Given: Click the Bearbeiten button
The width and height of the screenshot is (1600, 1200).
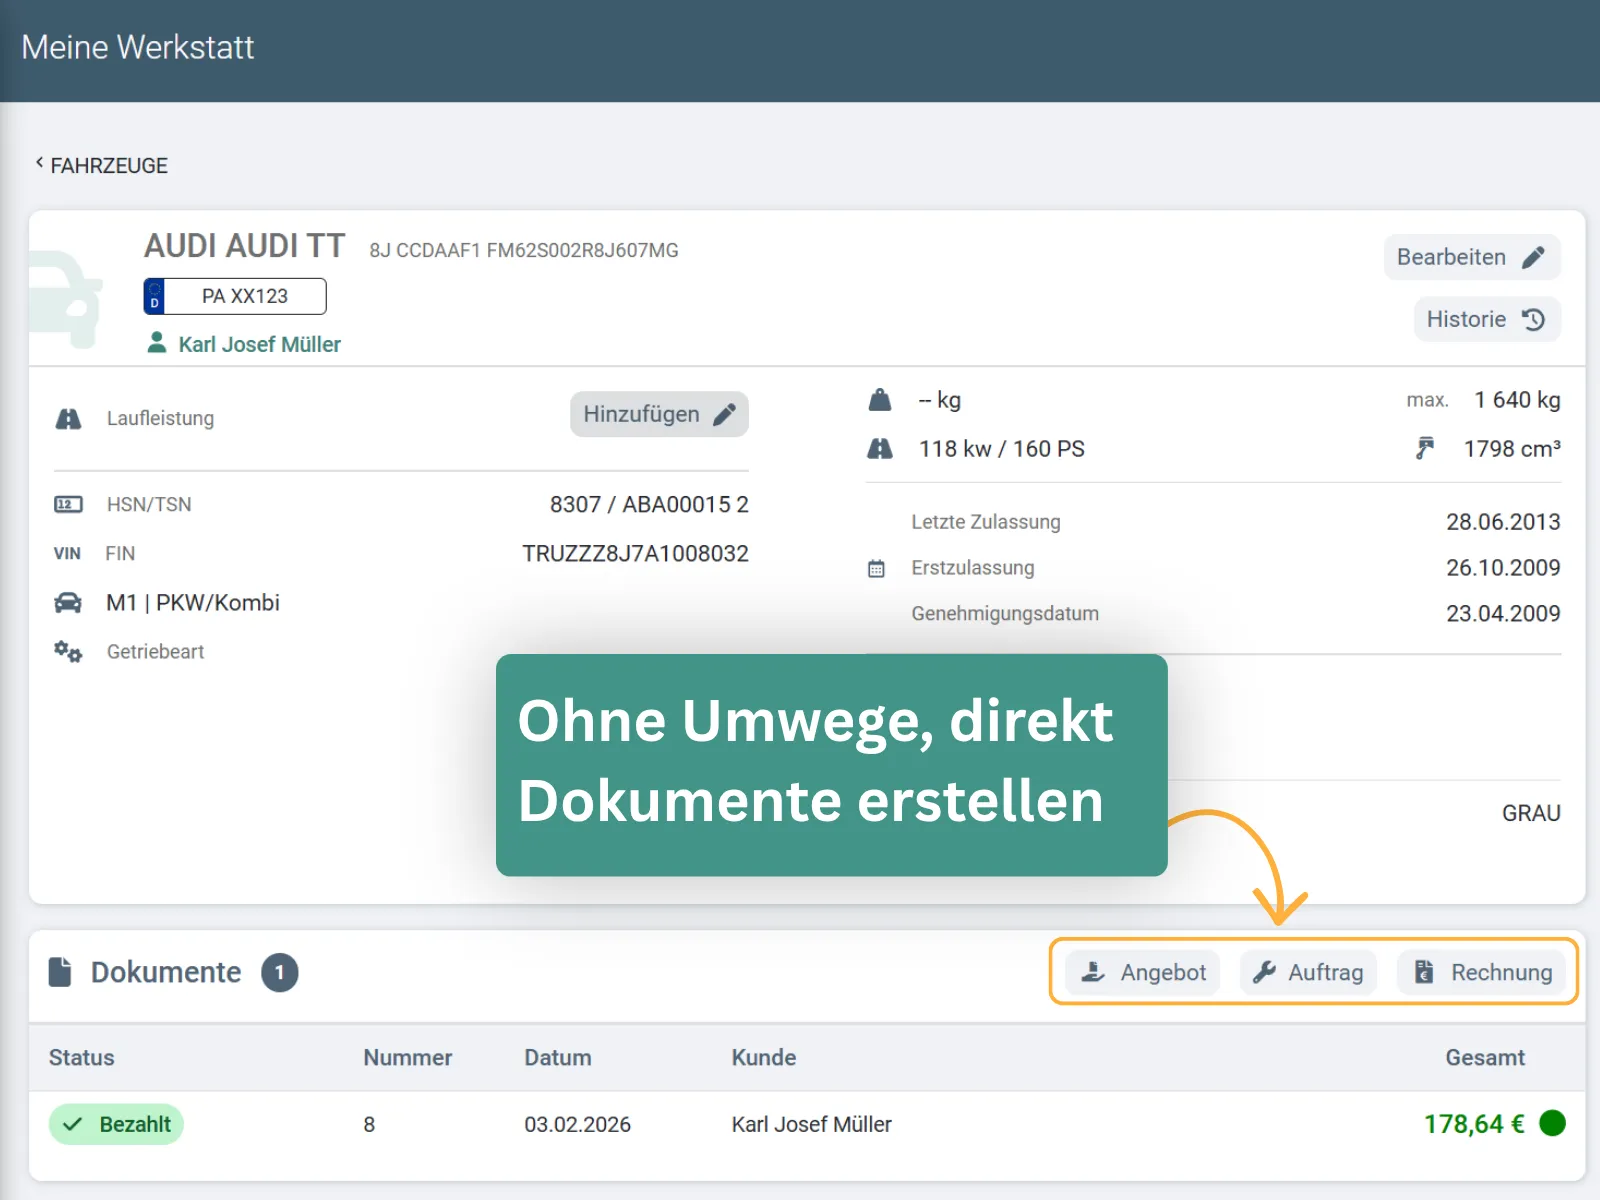Looking at the screenshot, I should (x=1472, y=257).
